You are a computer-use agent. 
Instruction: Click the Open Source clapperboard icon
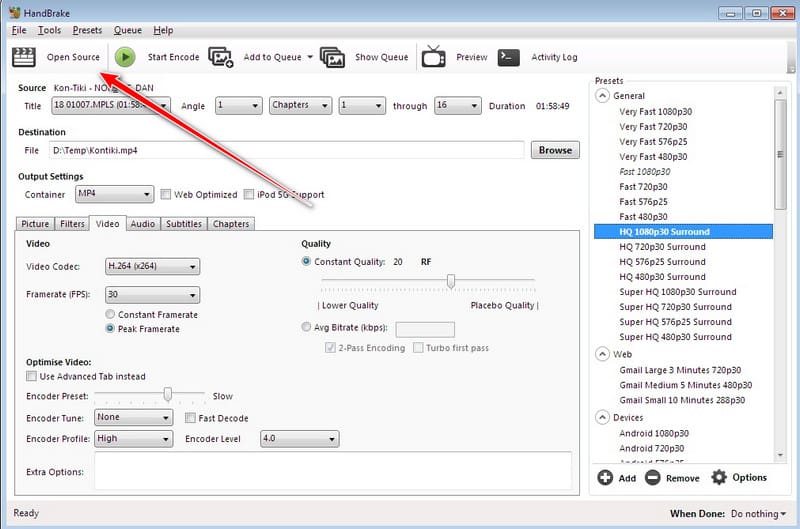23,57
